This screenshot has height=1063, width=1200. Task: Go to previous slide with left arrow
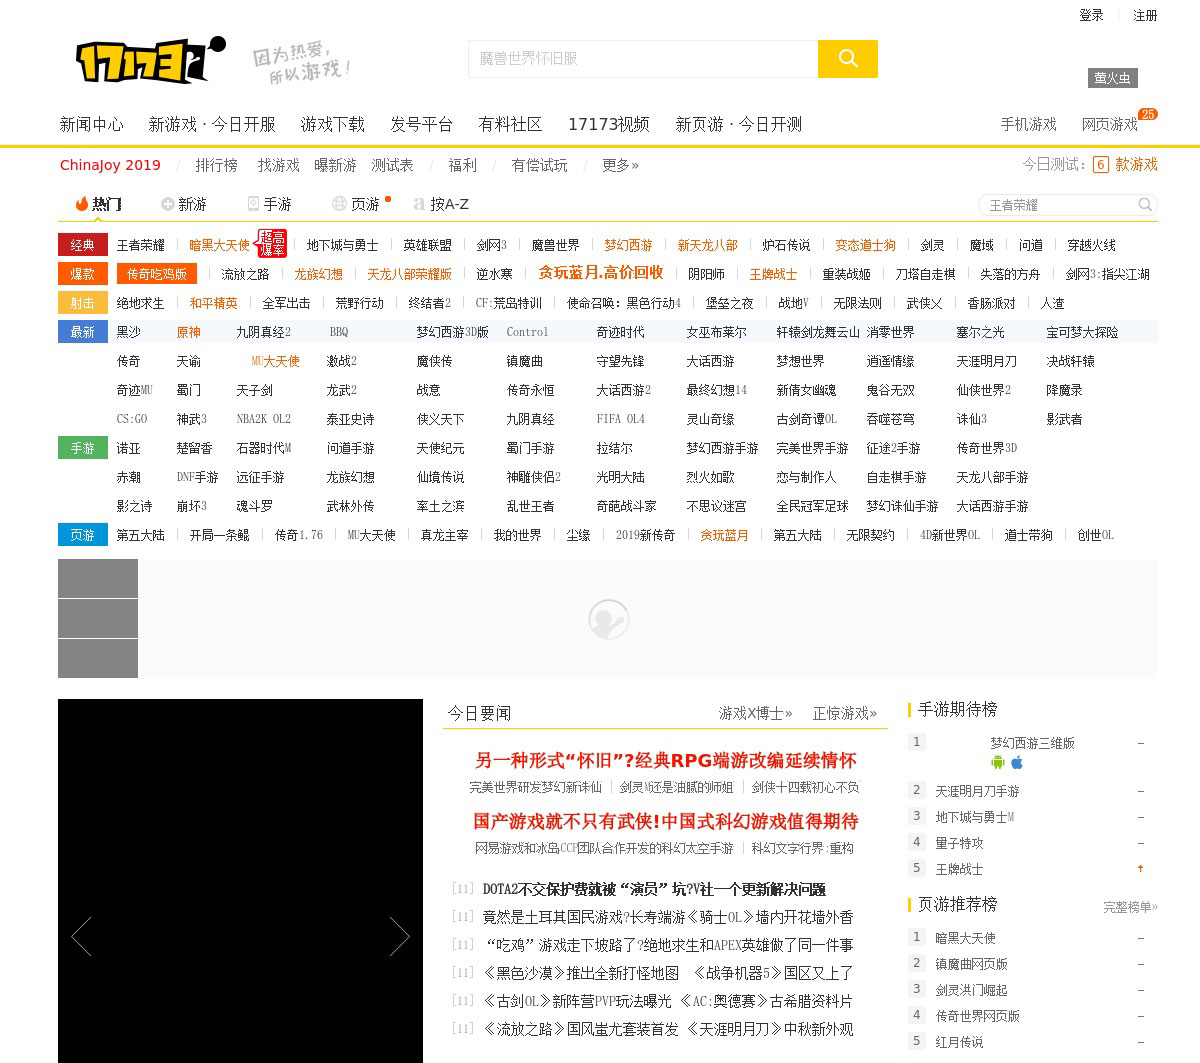(81, 937)
